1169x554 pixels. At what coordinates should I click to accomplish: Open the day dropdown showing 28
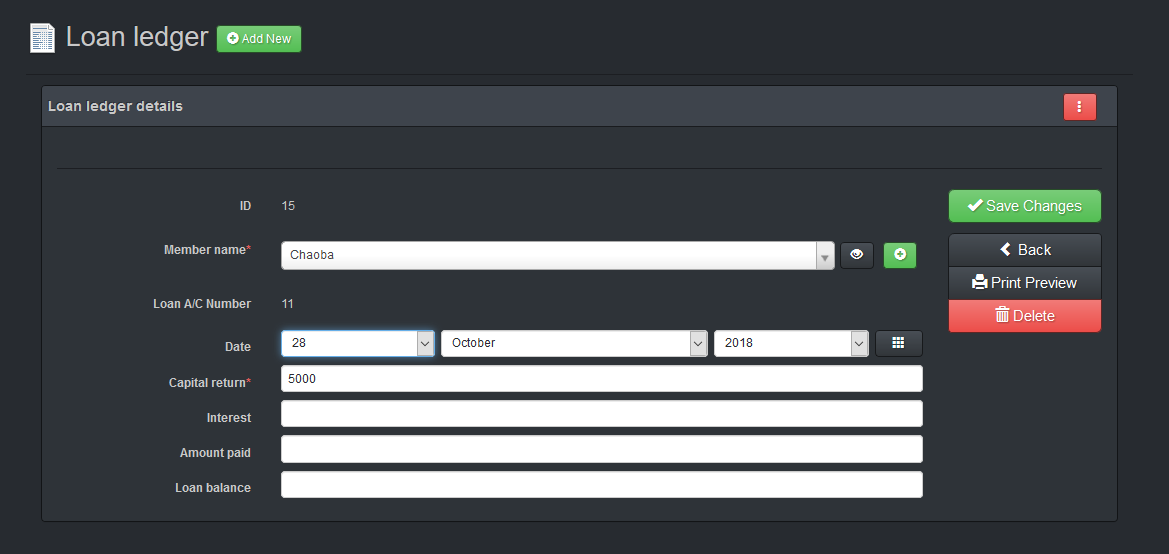[358, 343]
